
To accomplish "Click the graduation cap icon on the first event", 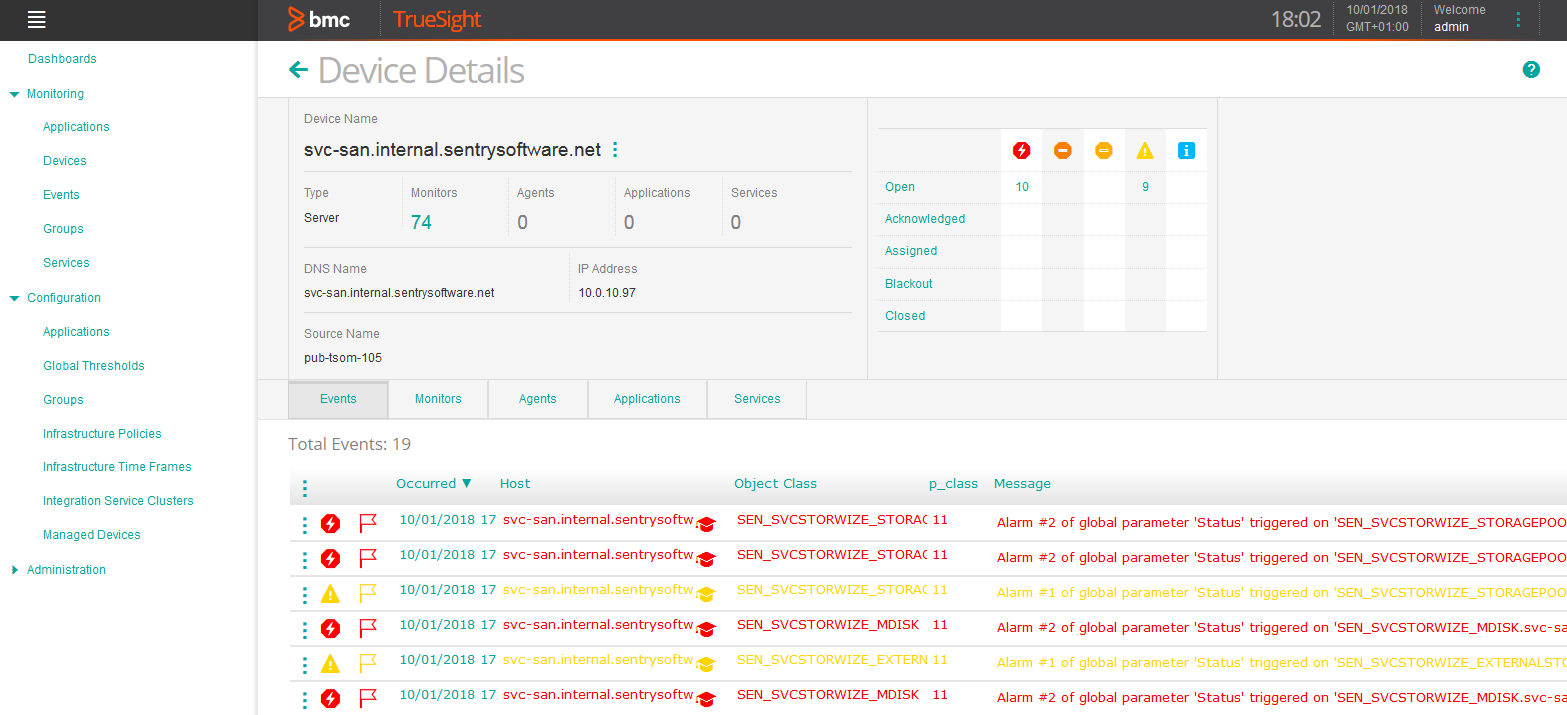I will pos(705,524).
